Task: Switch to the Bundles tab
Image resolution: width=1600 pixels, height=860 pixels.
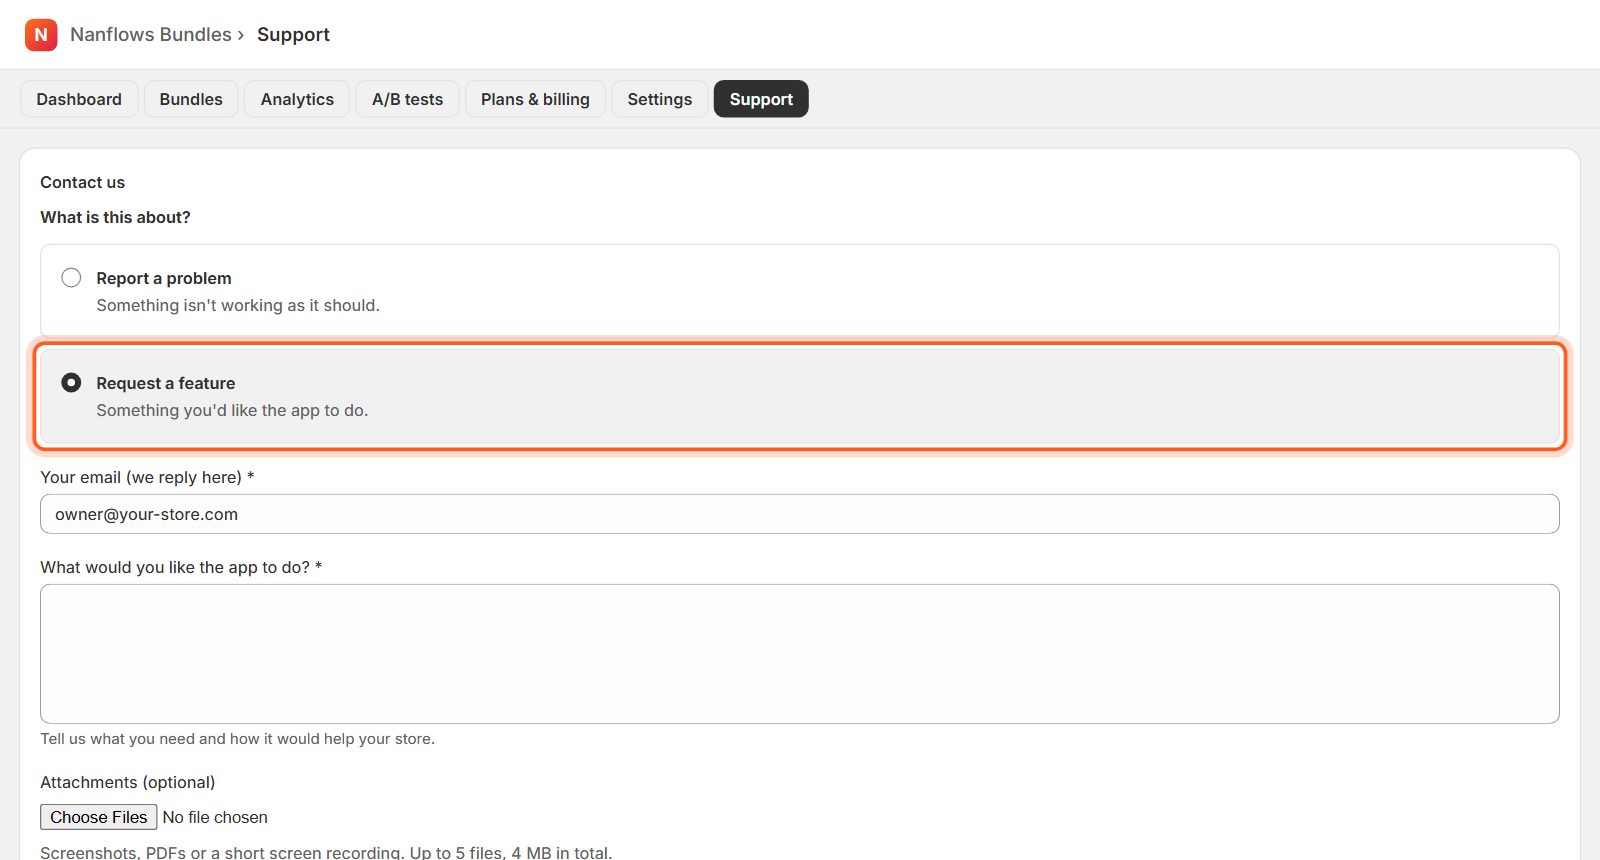Action: 191,99
